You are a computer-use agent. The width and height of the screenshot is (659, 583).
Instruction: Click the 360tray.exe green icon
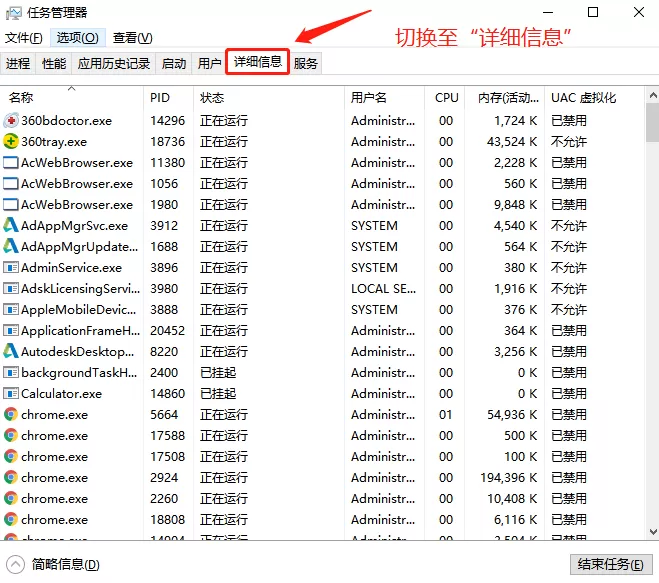[11, 142]
